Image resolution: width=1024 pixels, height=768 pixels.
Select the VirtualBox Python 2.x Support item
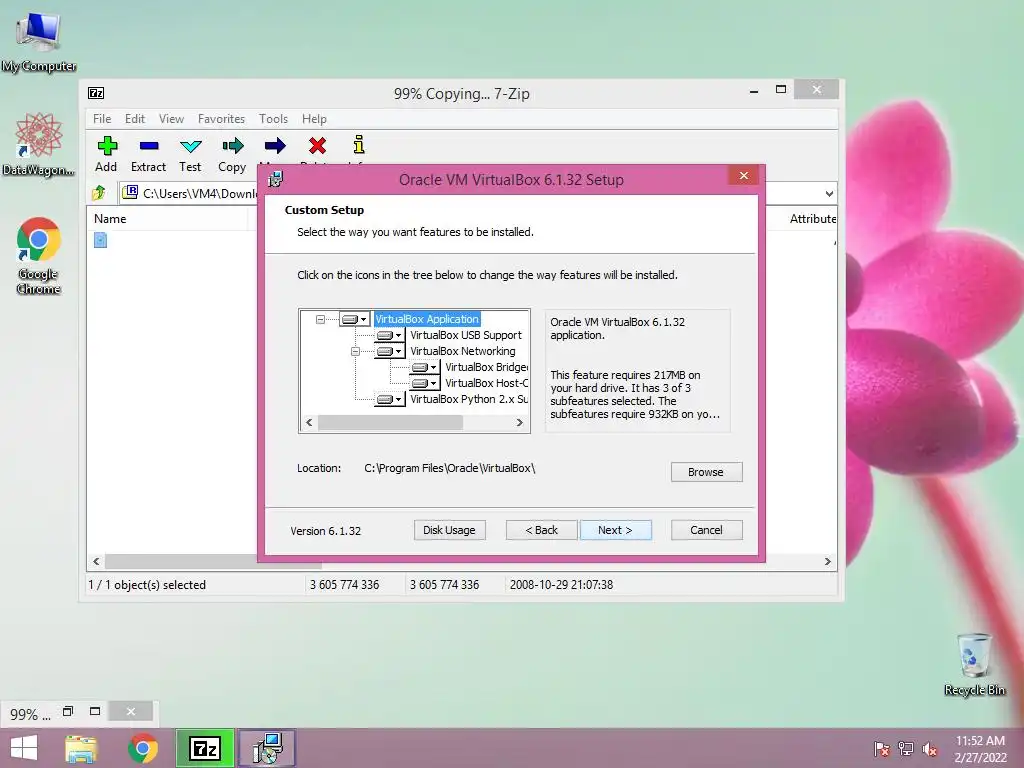pos(469,399)
